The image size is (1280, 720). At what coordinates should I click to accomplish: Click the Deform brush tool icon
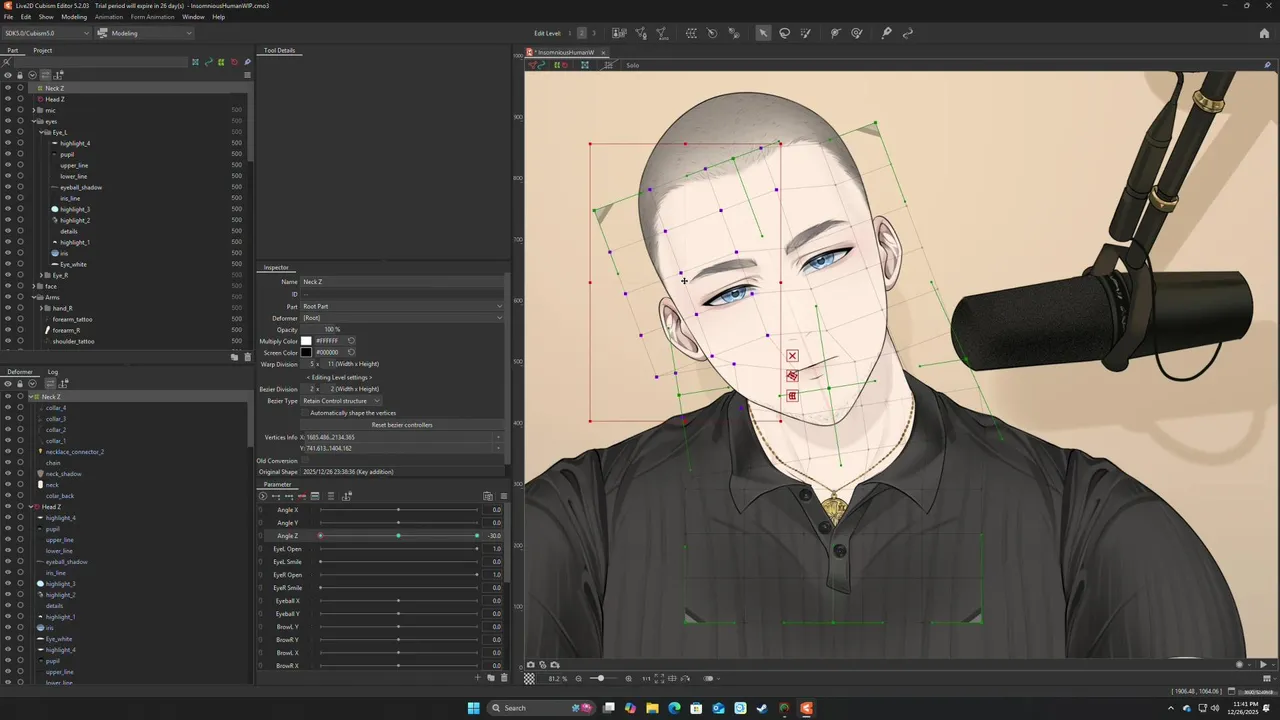(856, 33)
